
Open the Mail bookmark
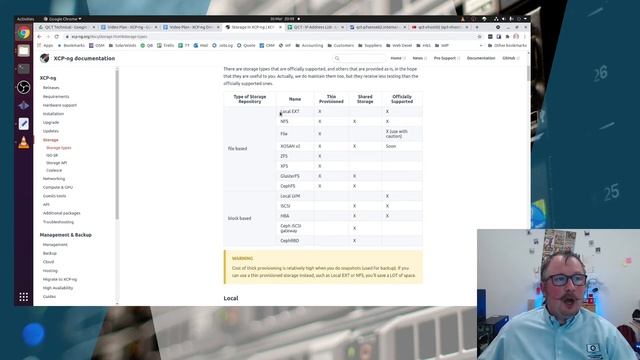tap(201, 46)
